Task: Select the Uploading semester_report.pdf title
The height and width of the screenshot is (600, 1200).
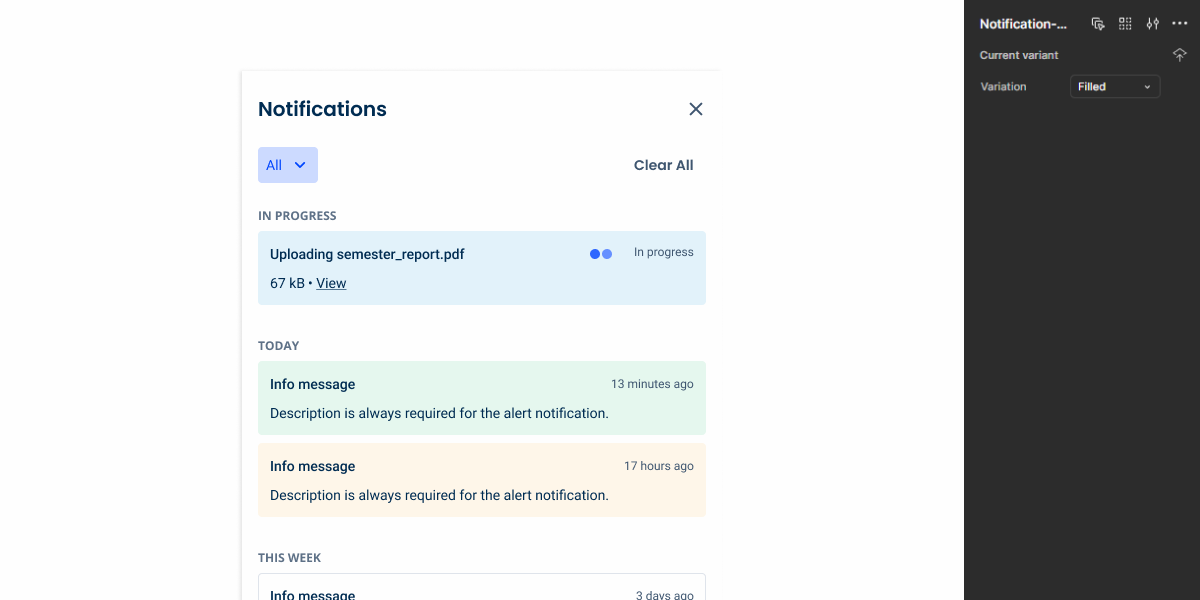Action: point(367,254)
